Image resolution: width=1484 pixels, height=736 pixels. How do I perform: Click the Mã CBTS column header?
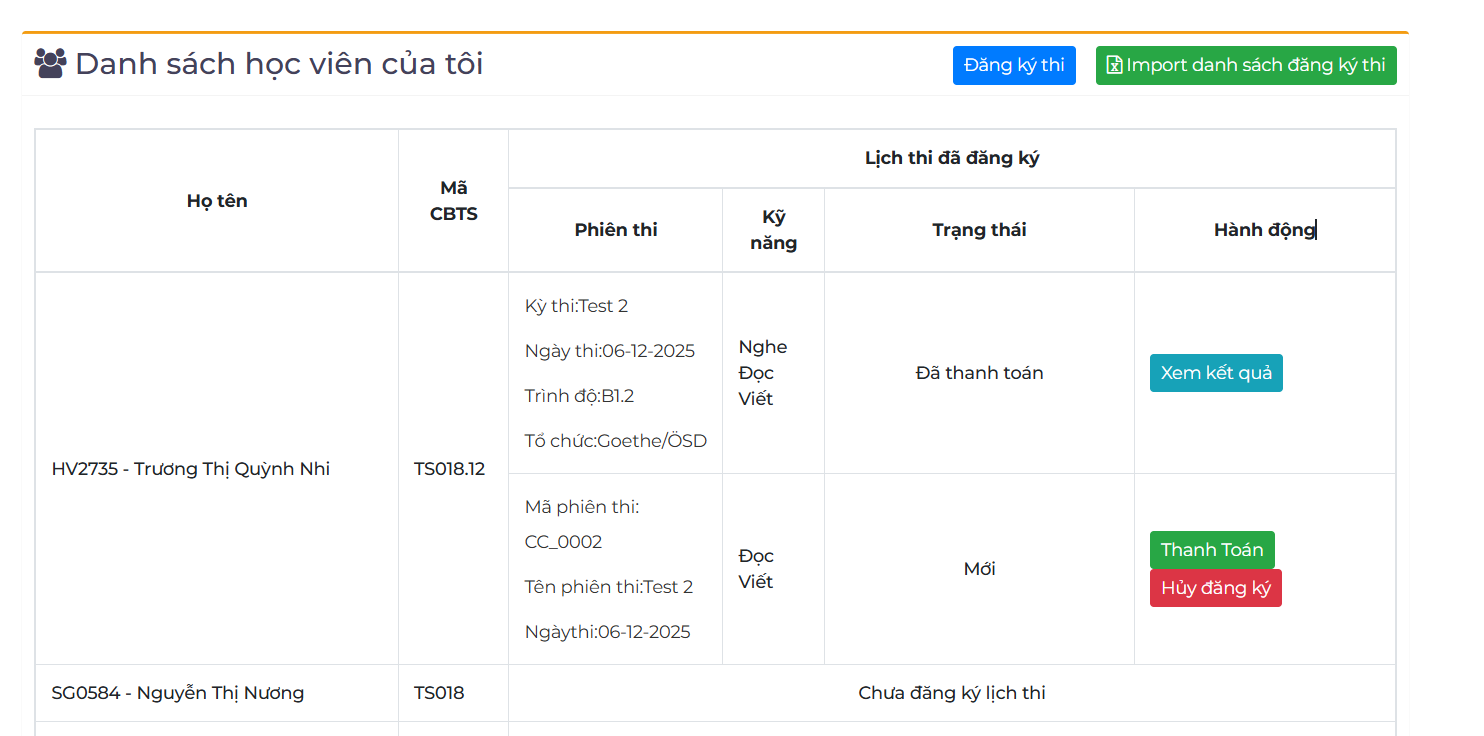(453, 201)
